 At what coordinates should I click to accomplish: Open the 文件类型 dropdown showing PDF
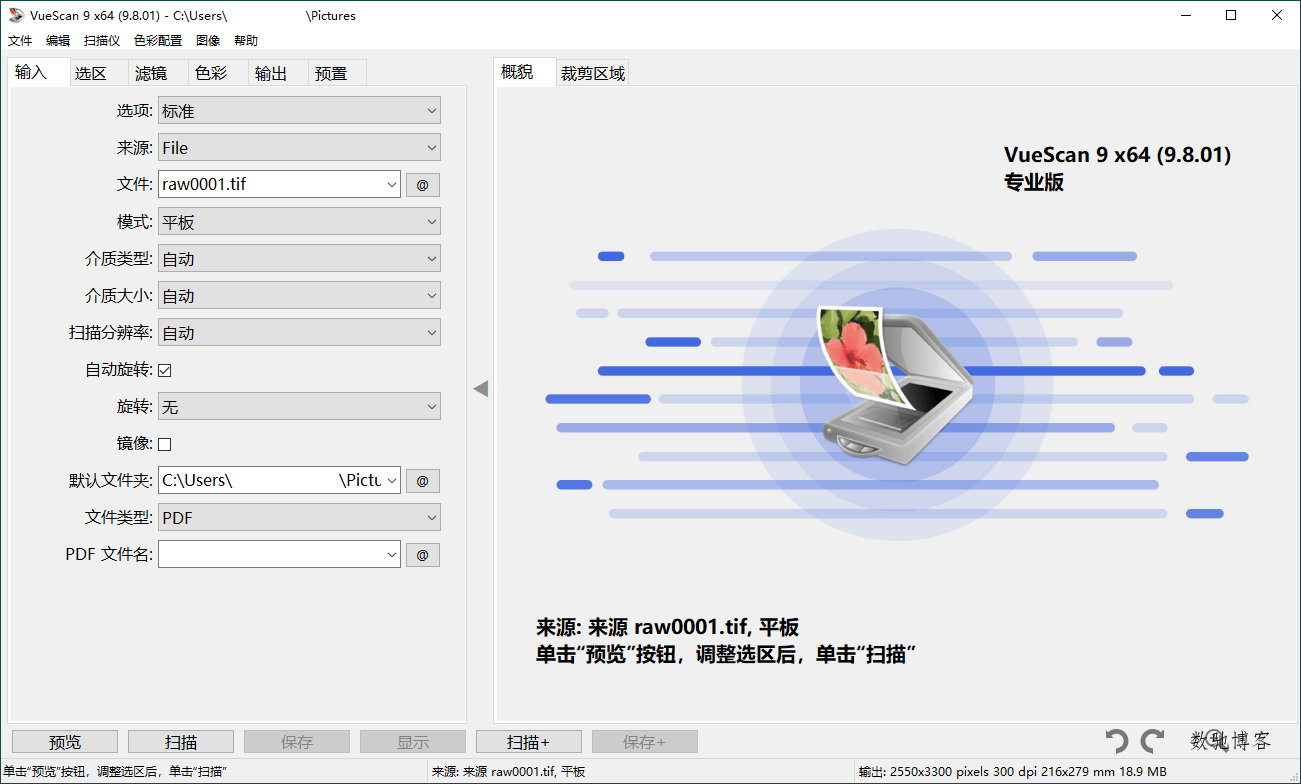[x=299, y=518]
